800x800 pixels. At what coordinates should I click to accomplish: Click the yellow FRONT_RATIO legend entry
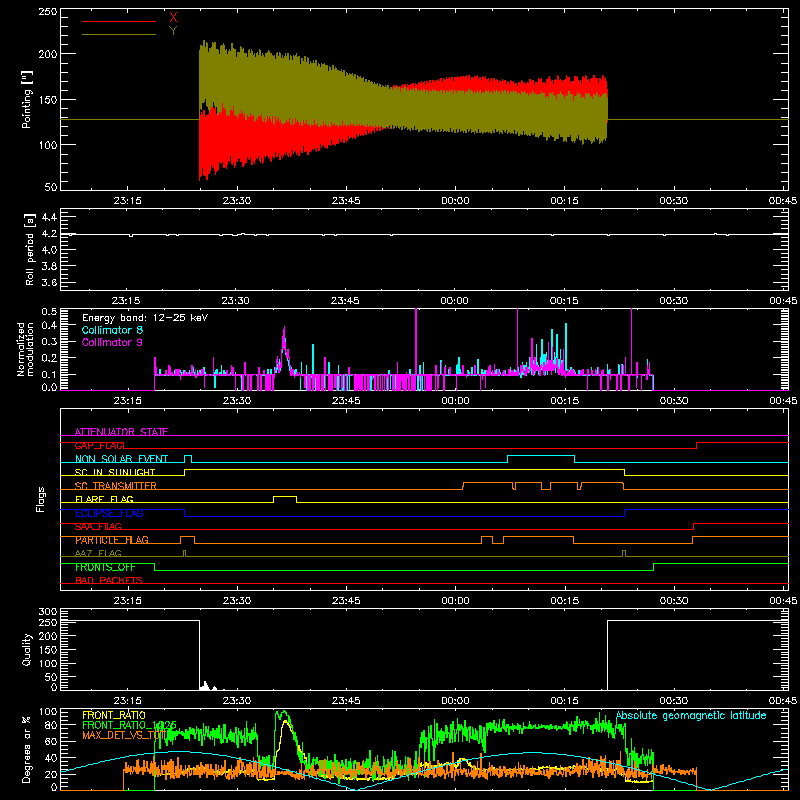[x=114, y=715]
